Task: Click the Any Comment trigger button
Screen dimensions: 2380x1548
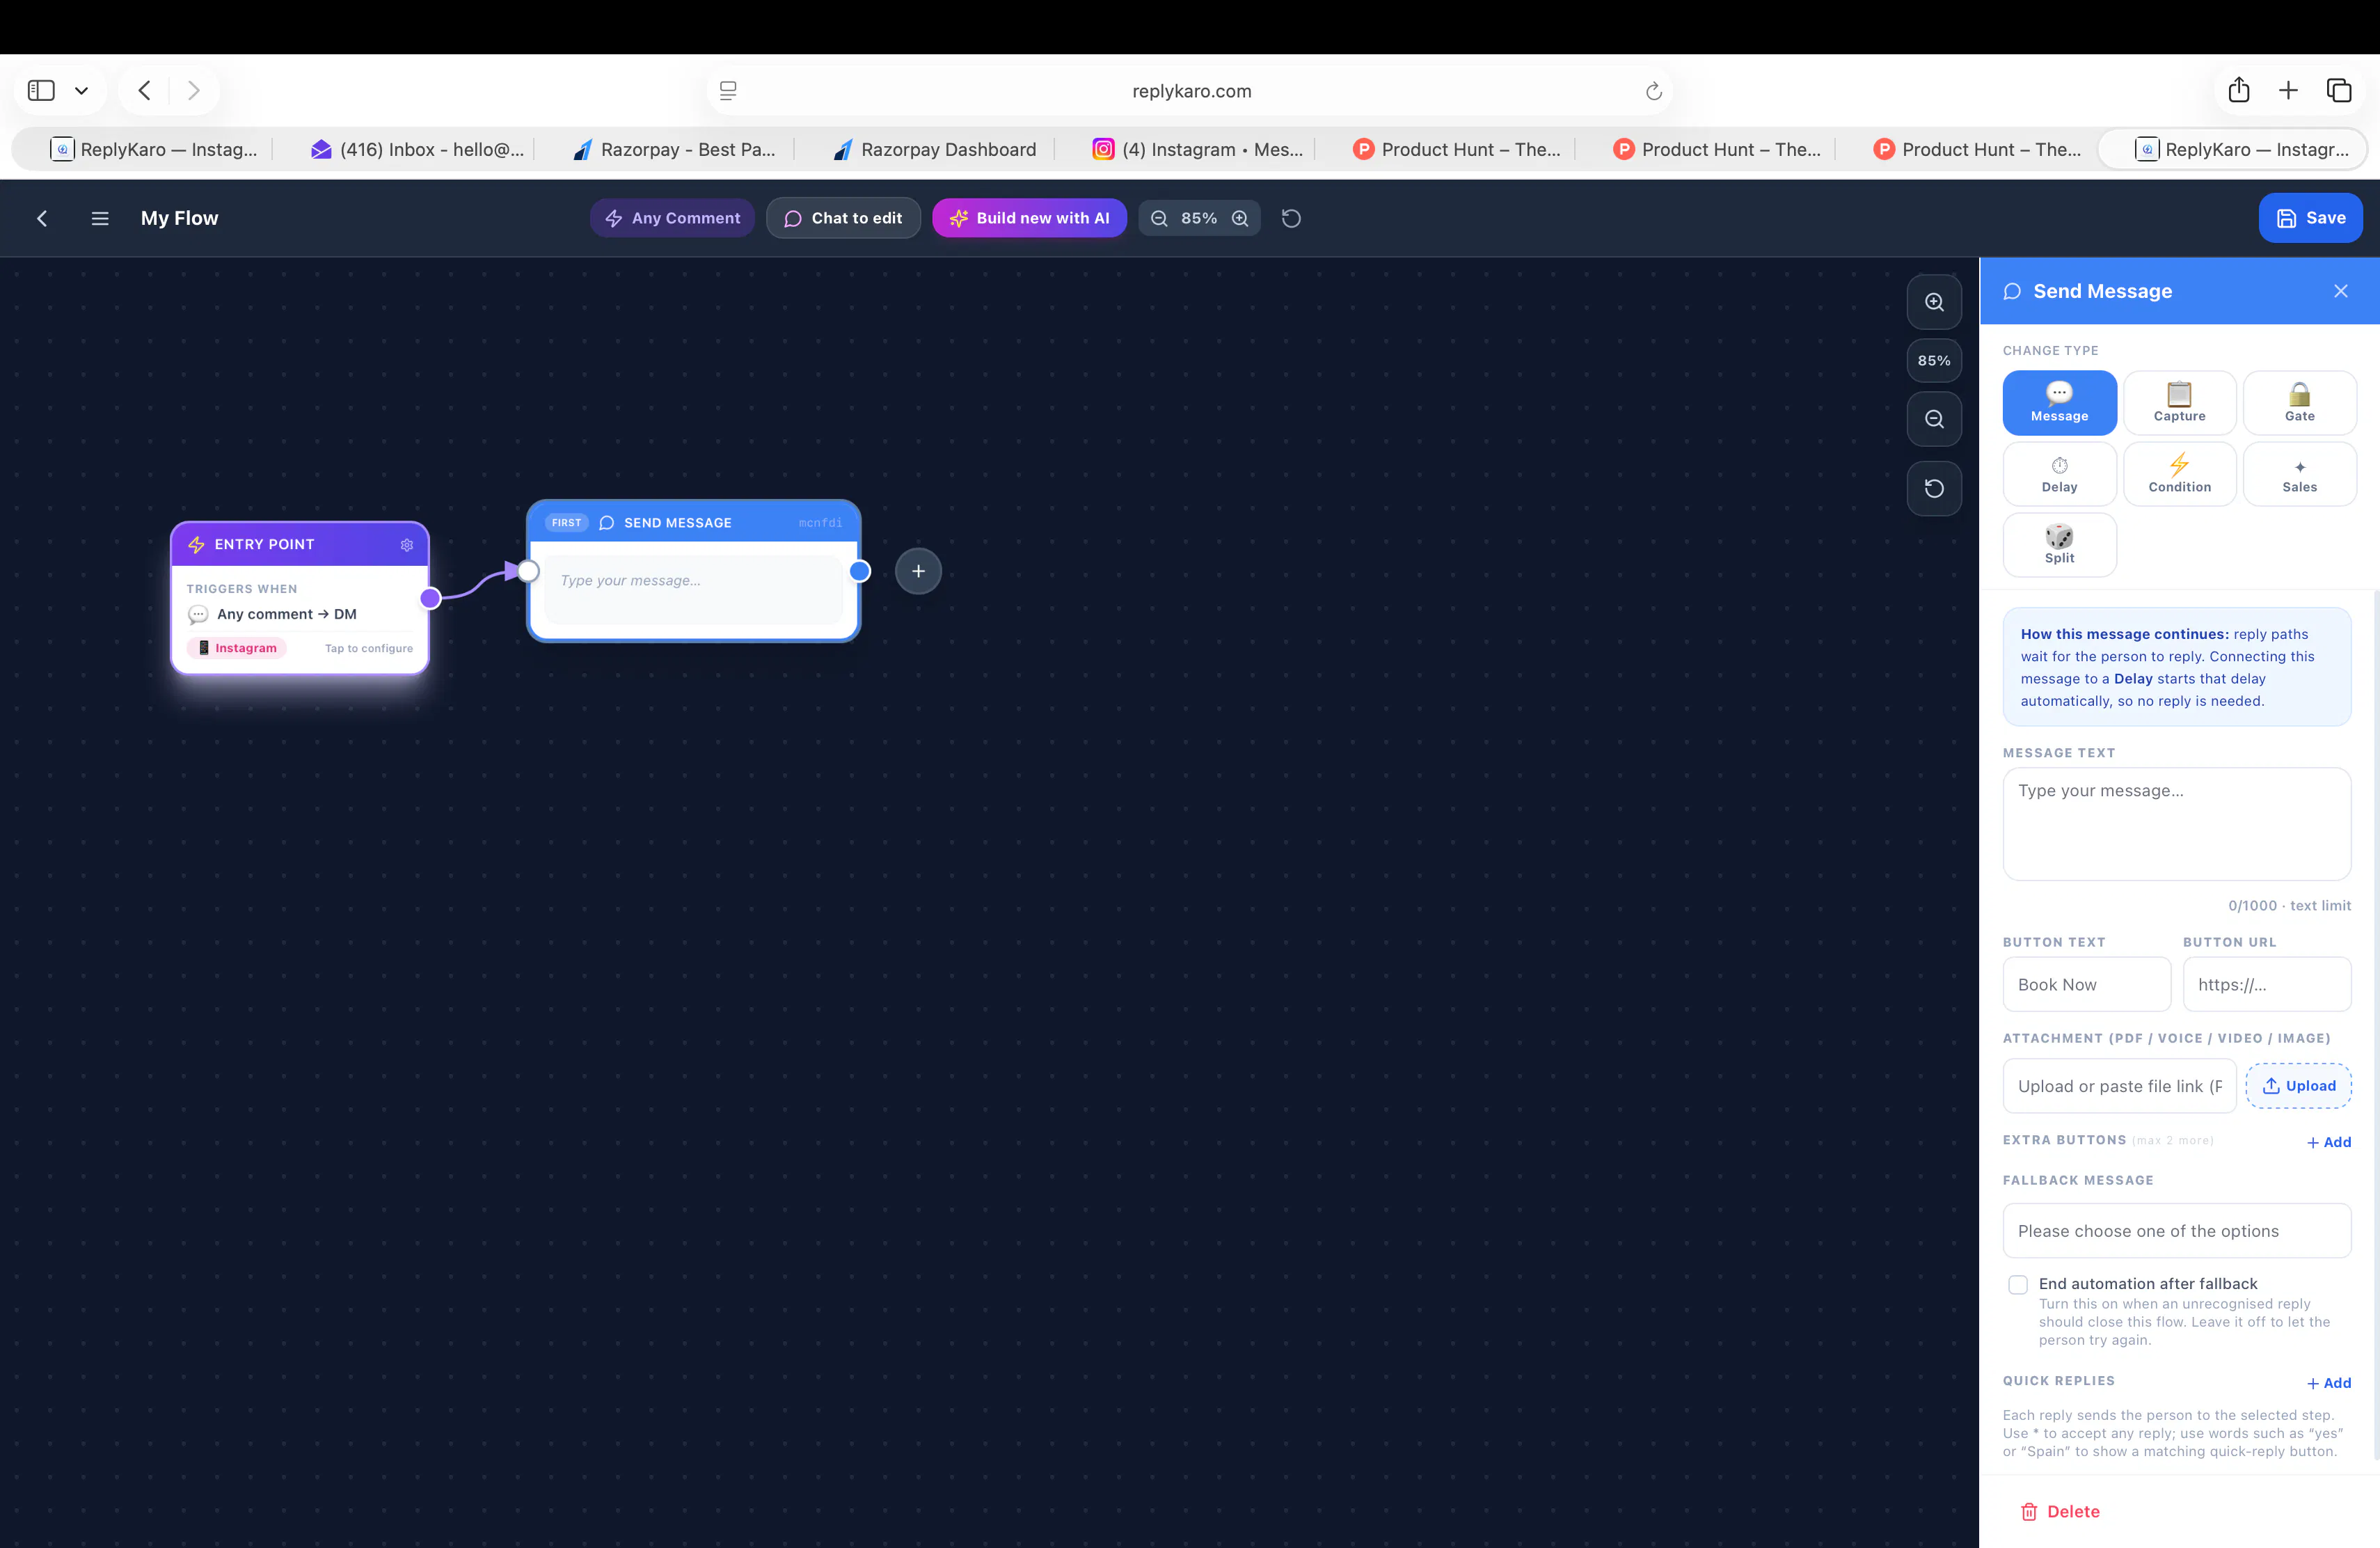Action: point(672,218)
